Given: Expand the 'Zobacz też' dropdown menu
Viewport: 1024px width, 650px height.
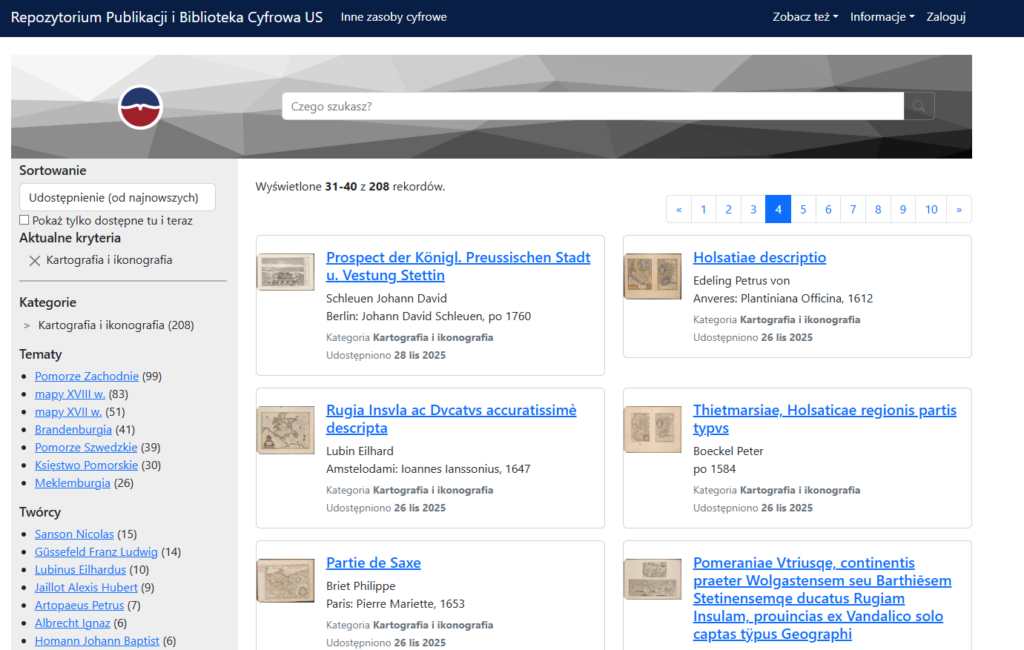Looking at the screenshot, I should [805, 17].
